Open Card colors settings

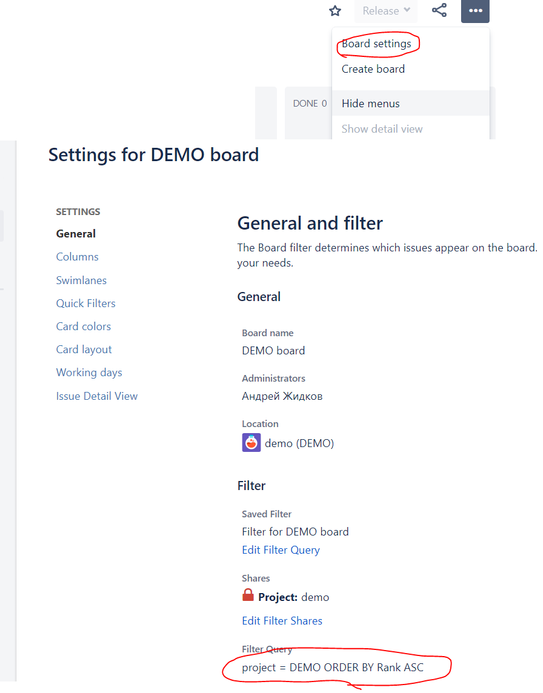pyautogui.click(x=83, y=326)
